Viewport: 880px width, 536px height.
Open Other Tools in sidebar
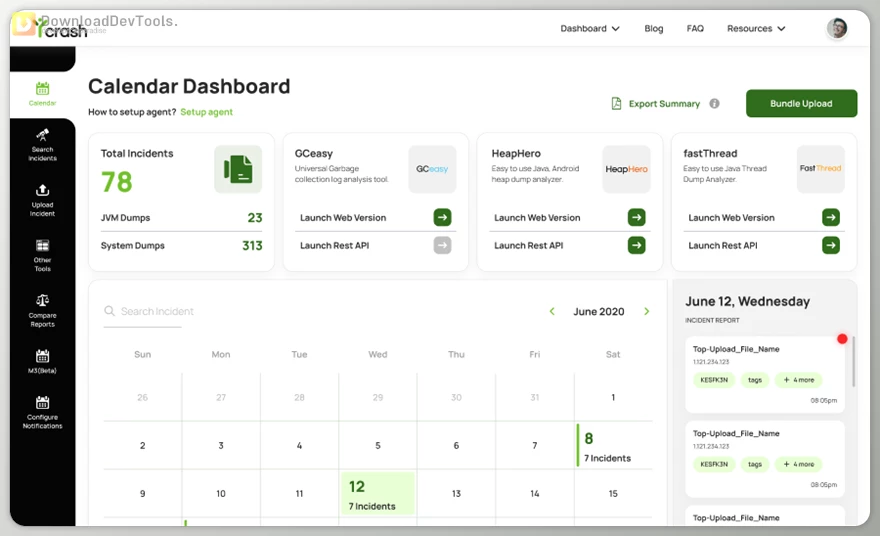pyautogui.click(x=43, y=255)
